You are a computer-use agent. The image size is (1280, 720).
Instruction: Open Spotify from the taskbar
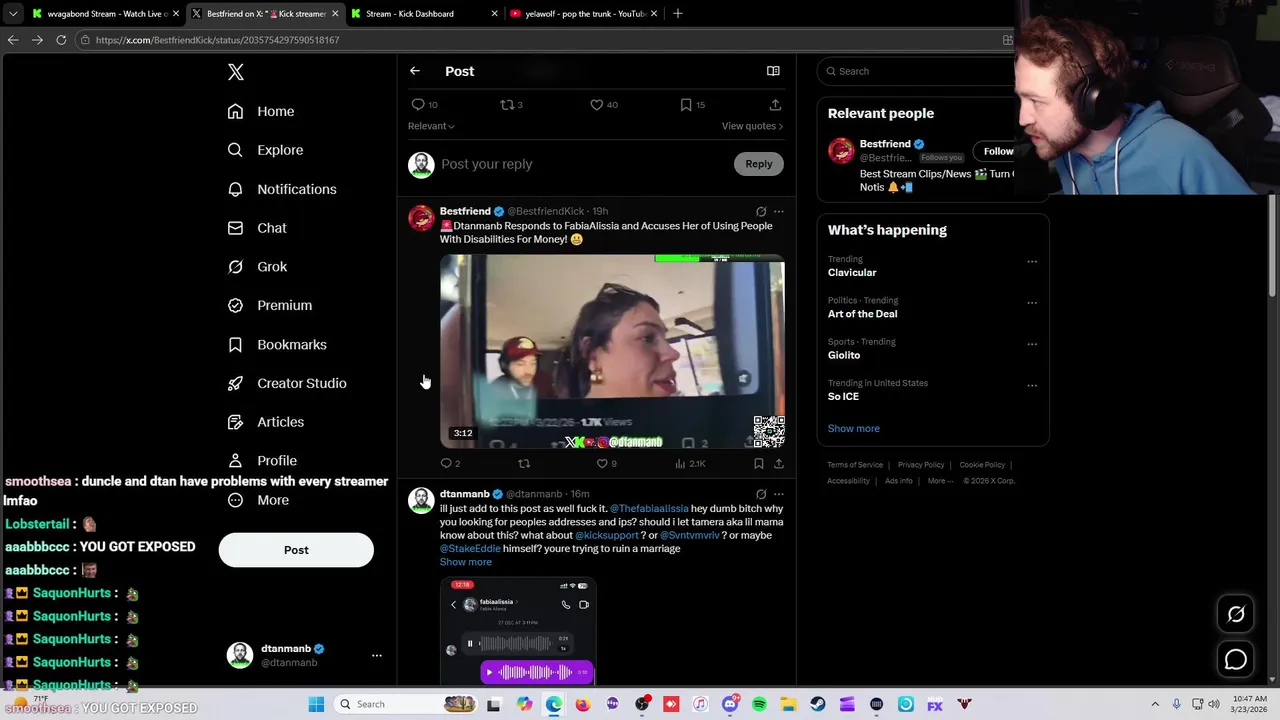(759, 704)
